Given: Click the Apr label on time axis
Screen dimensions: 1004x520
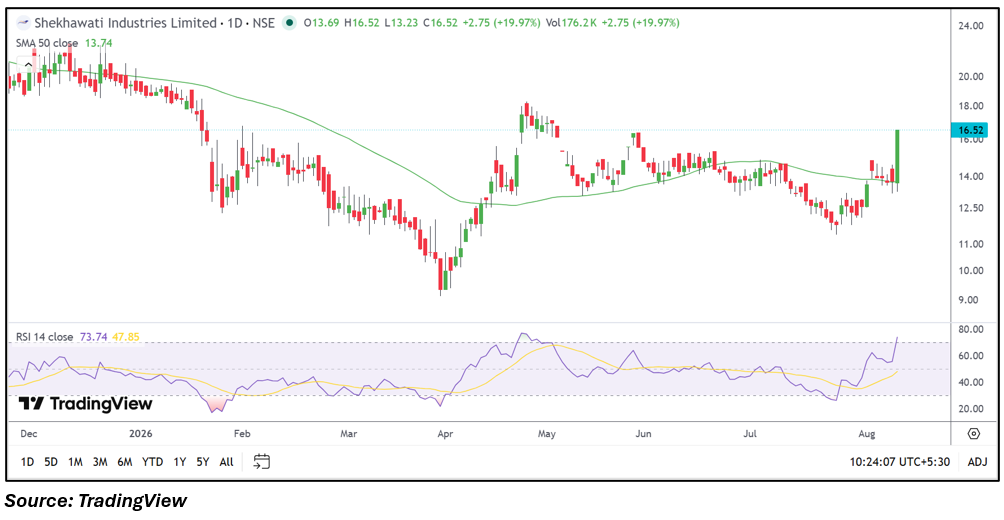Looking at the screenshot, I should pos(444,434).
